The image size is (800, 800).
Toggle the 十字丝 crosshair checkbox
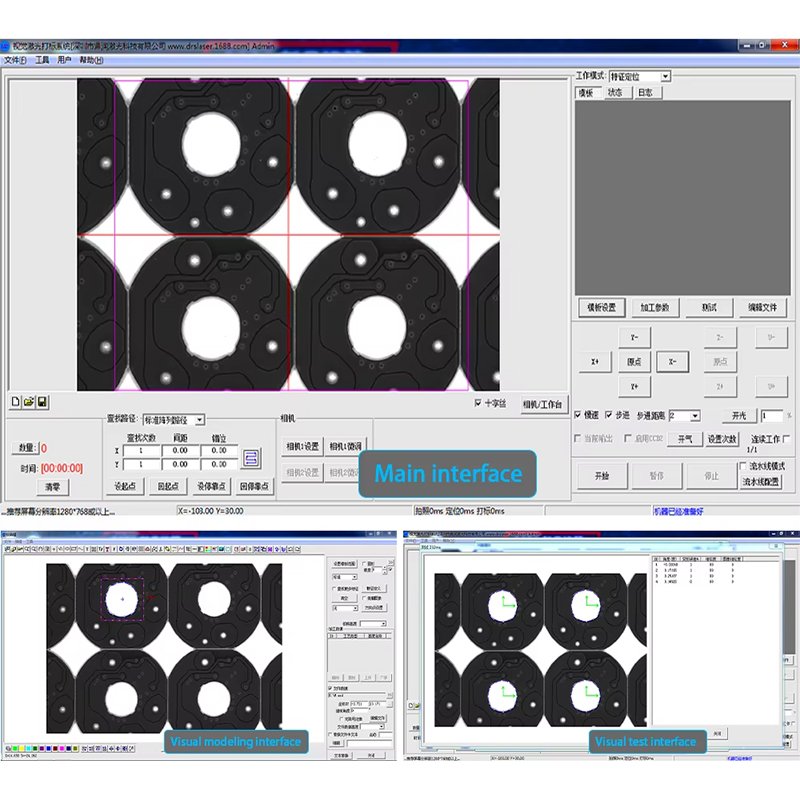pos(478,403)
